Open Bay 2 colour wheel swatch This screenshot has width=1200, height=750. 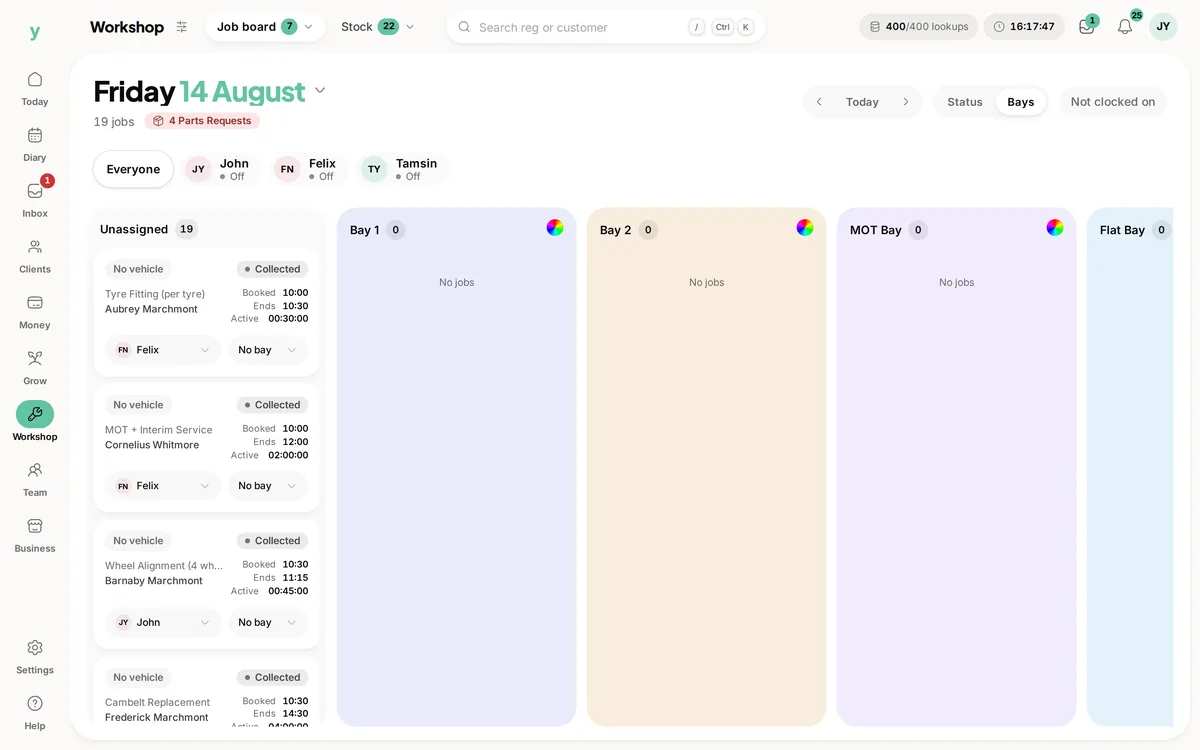(x=805, y=228)
